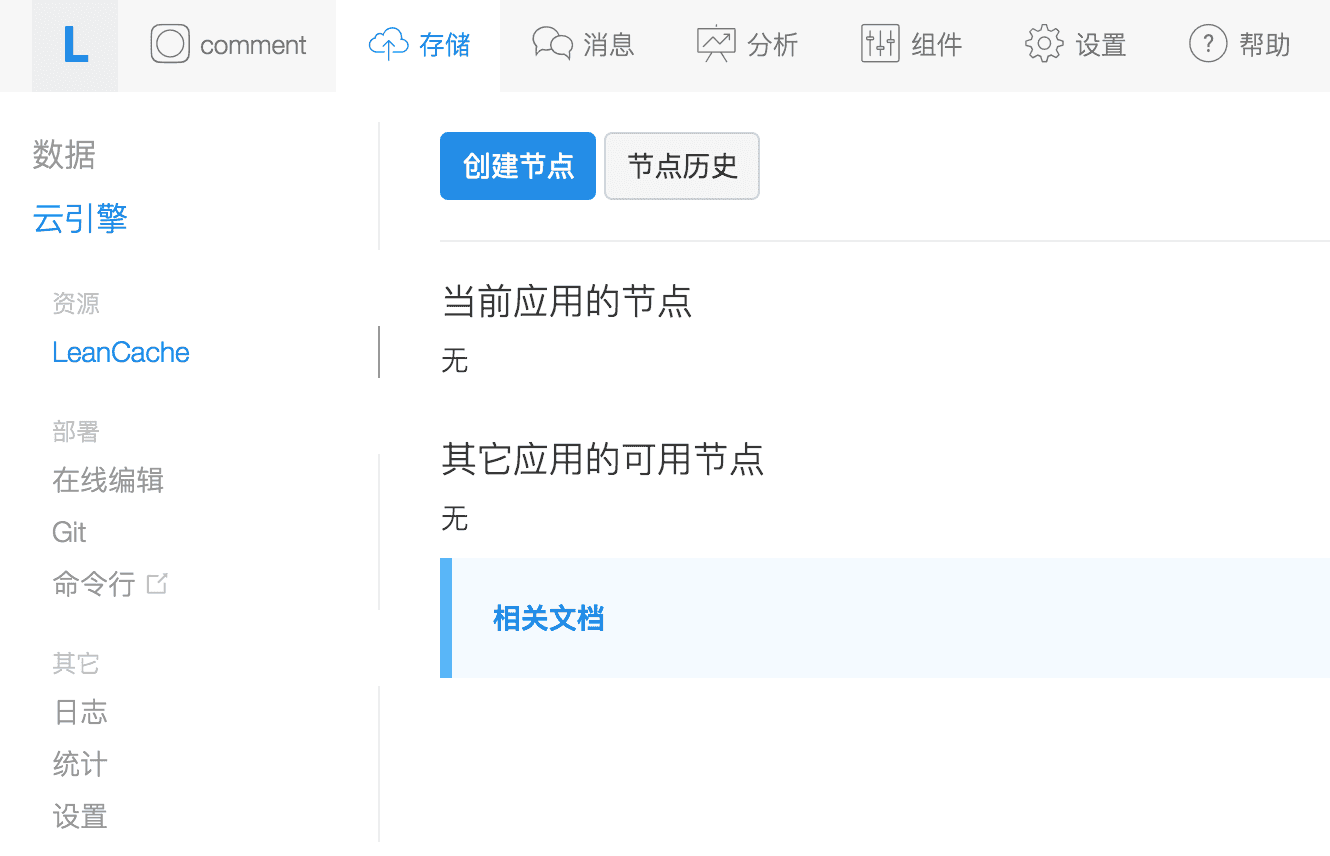
Task: Open the 相关文档 link
Action: (x=548, y=618)
